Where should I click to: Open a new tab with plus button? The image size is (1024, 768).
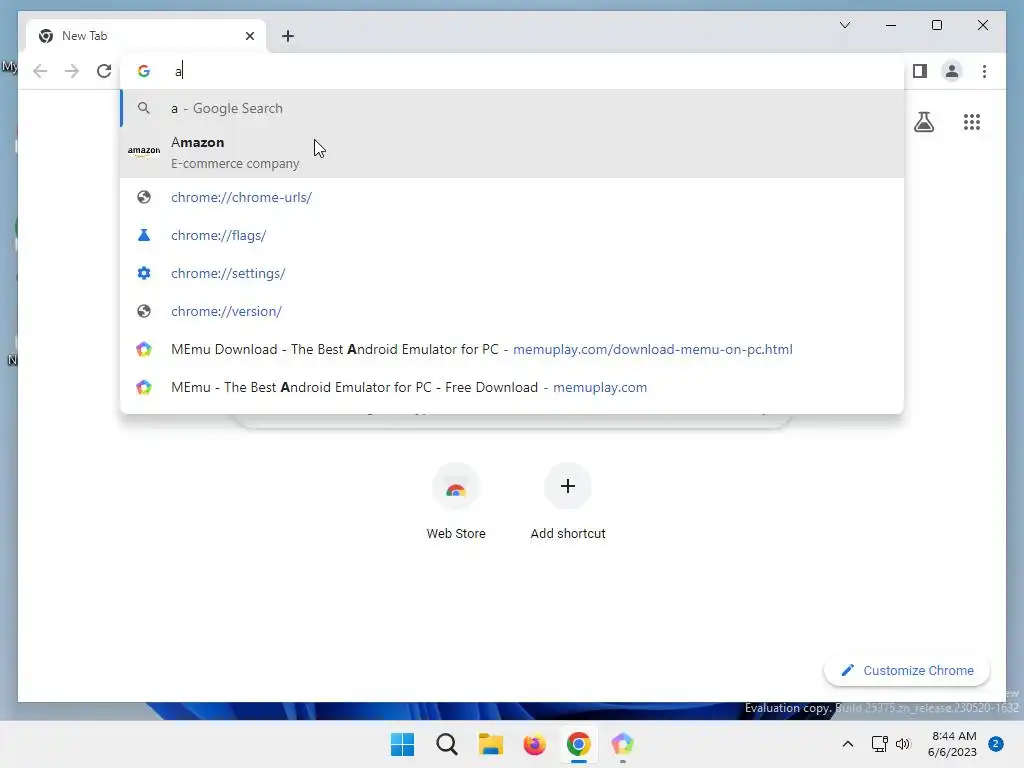(288, 36)
